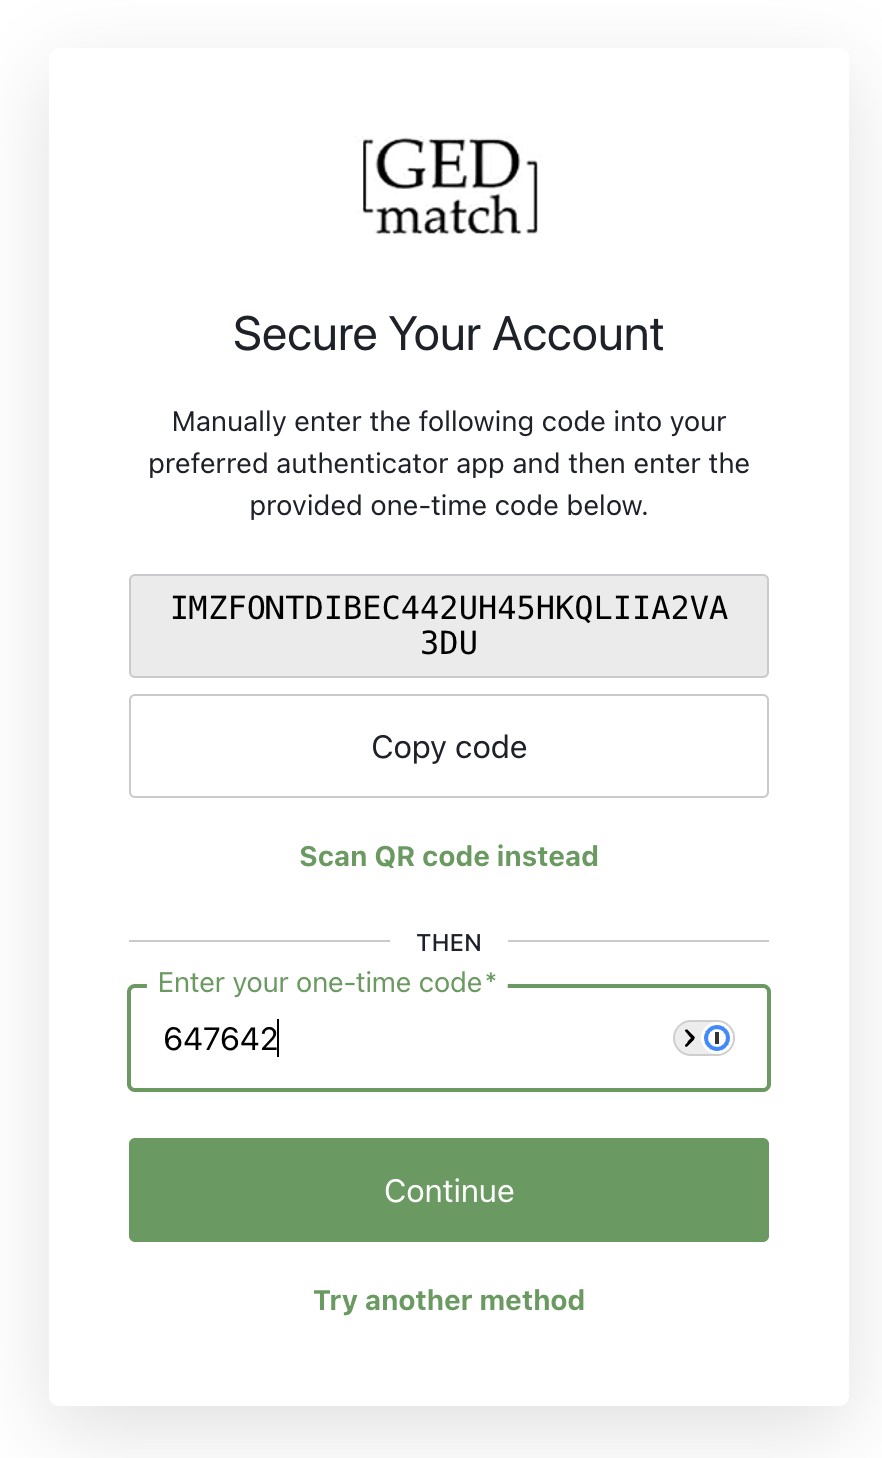This screenshot has height=1458, width=882.
Task: Click the word match in logo
Action: (x=447, y=215)
